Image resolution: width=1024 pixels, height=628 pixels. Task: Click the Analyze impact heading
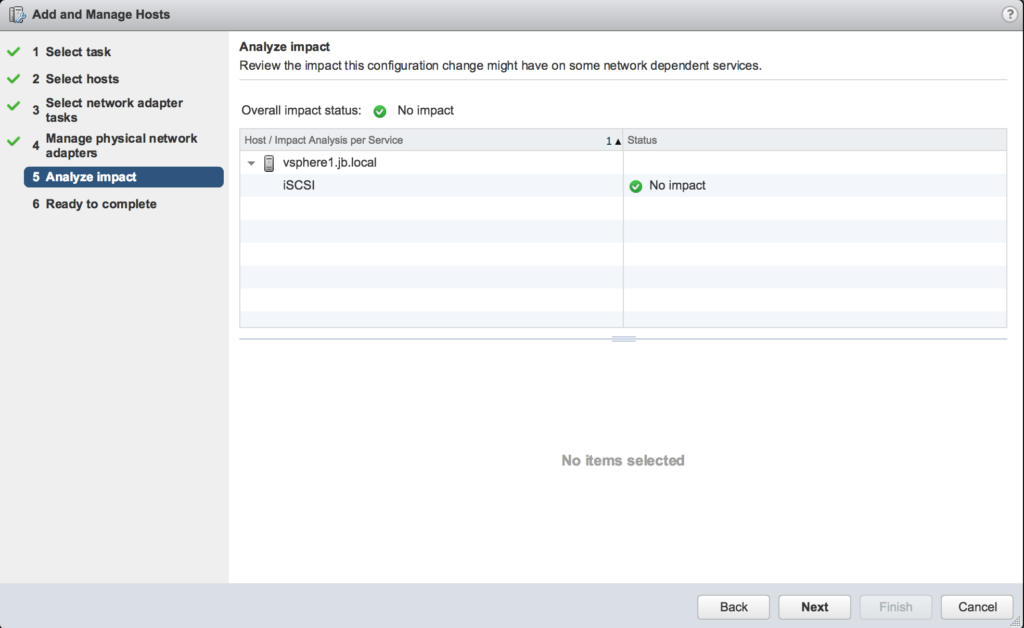284,46
